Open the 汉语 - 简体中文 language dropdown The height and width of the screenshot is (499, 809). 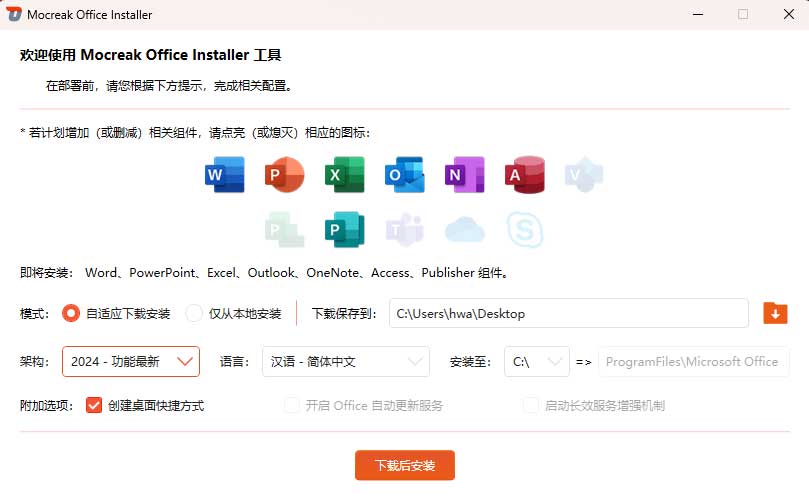[346, 361]
